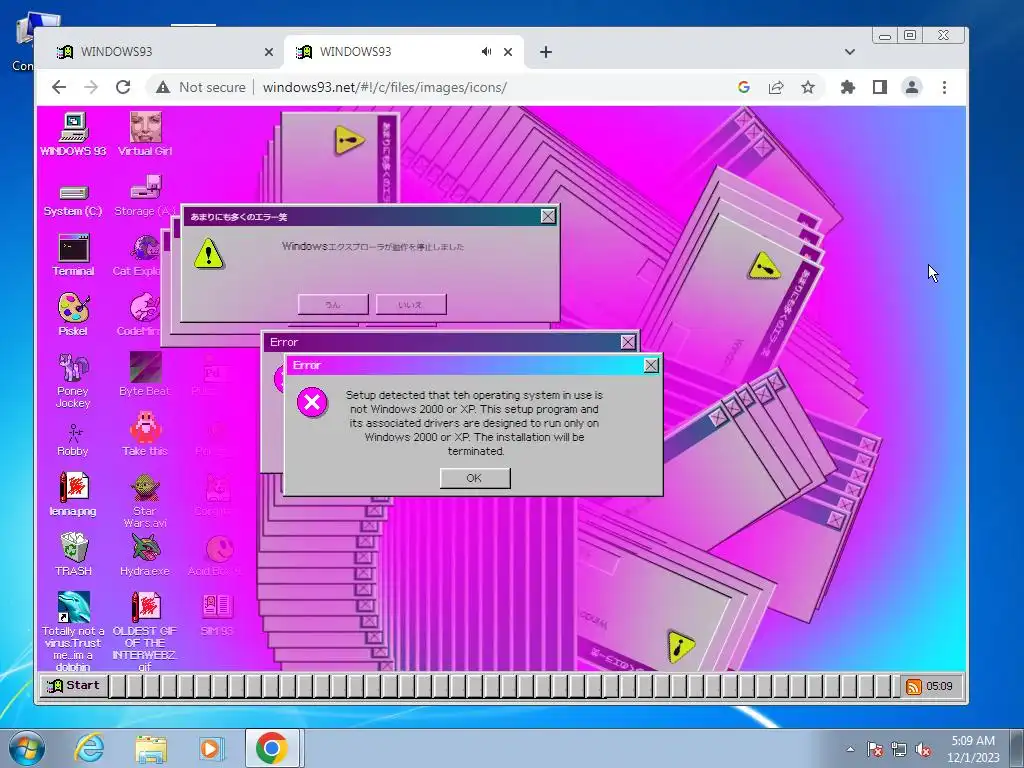Open the Chrome profile avatar menu

click(x=912, y=87)
